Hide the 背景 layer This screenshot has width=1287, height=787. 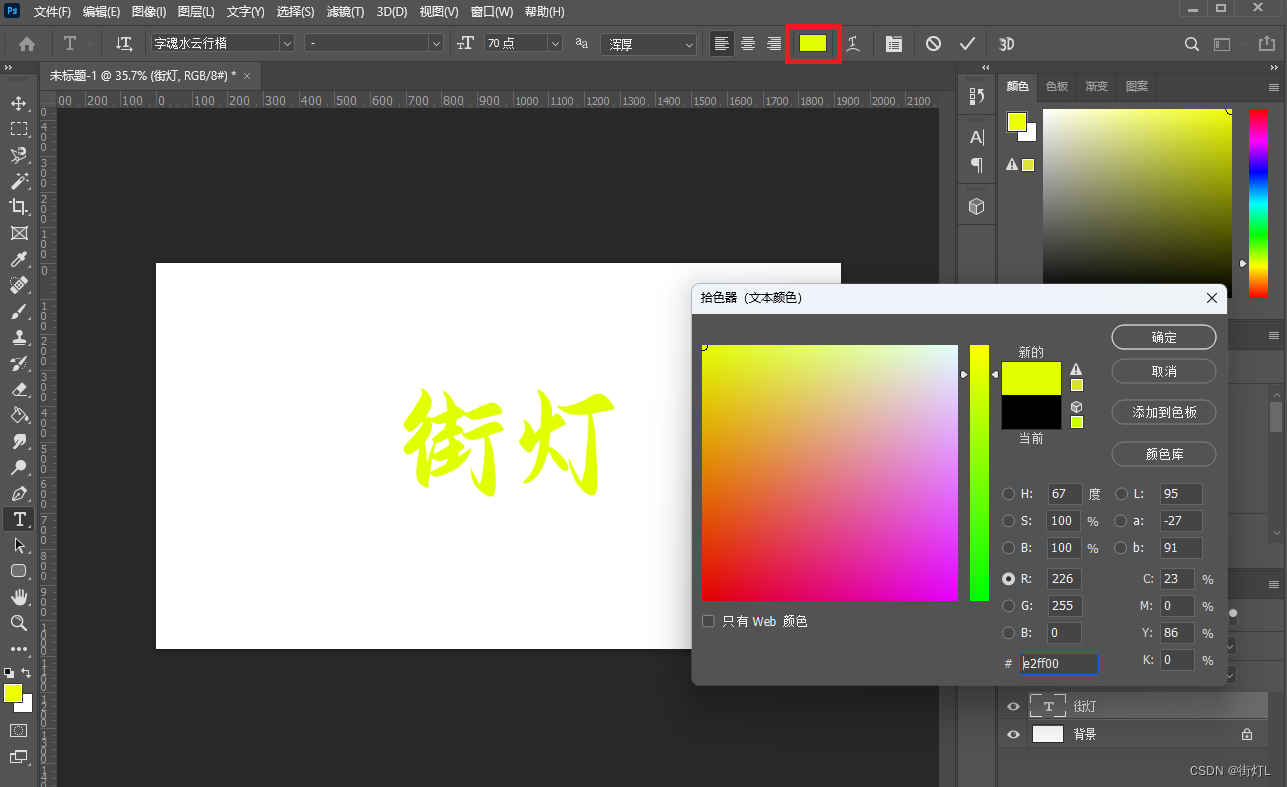tap(1013, 734)
